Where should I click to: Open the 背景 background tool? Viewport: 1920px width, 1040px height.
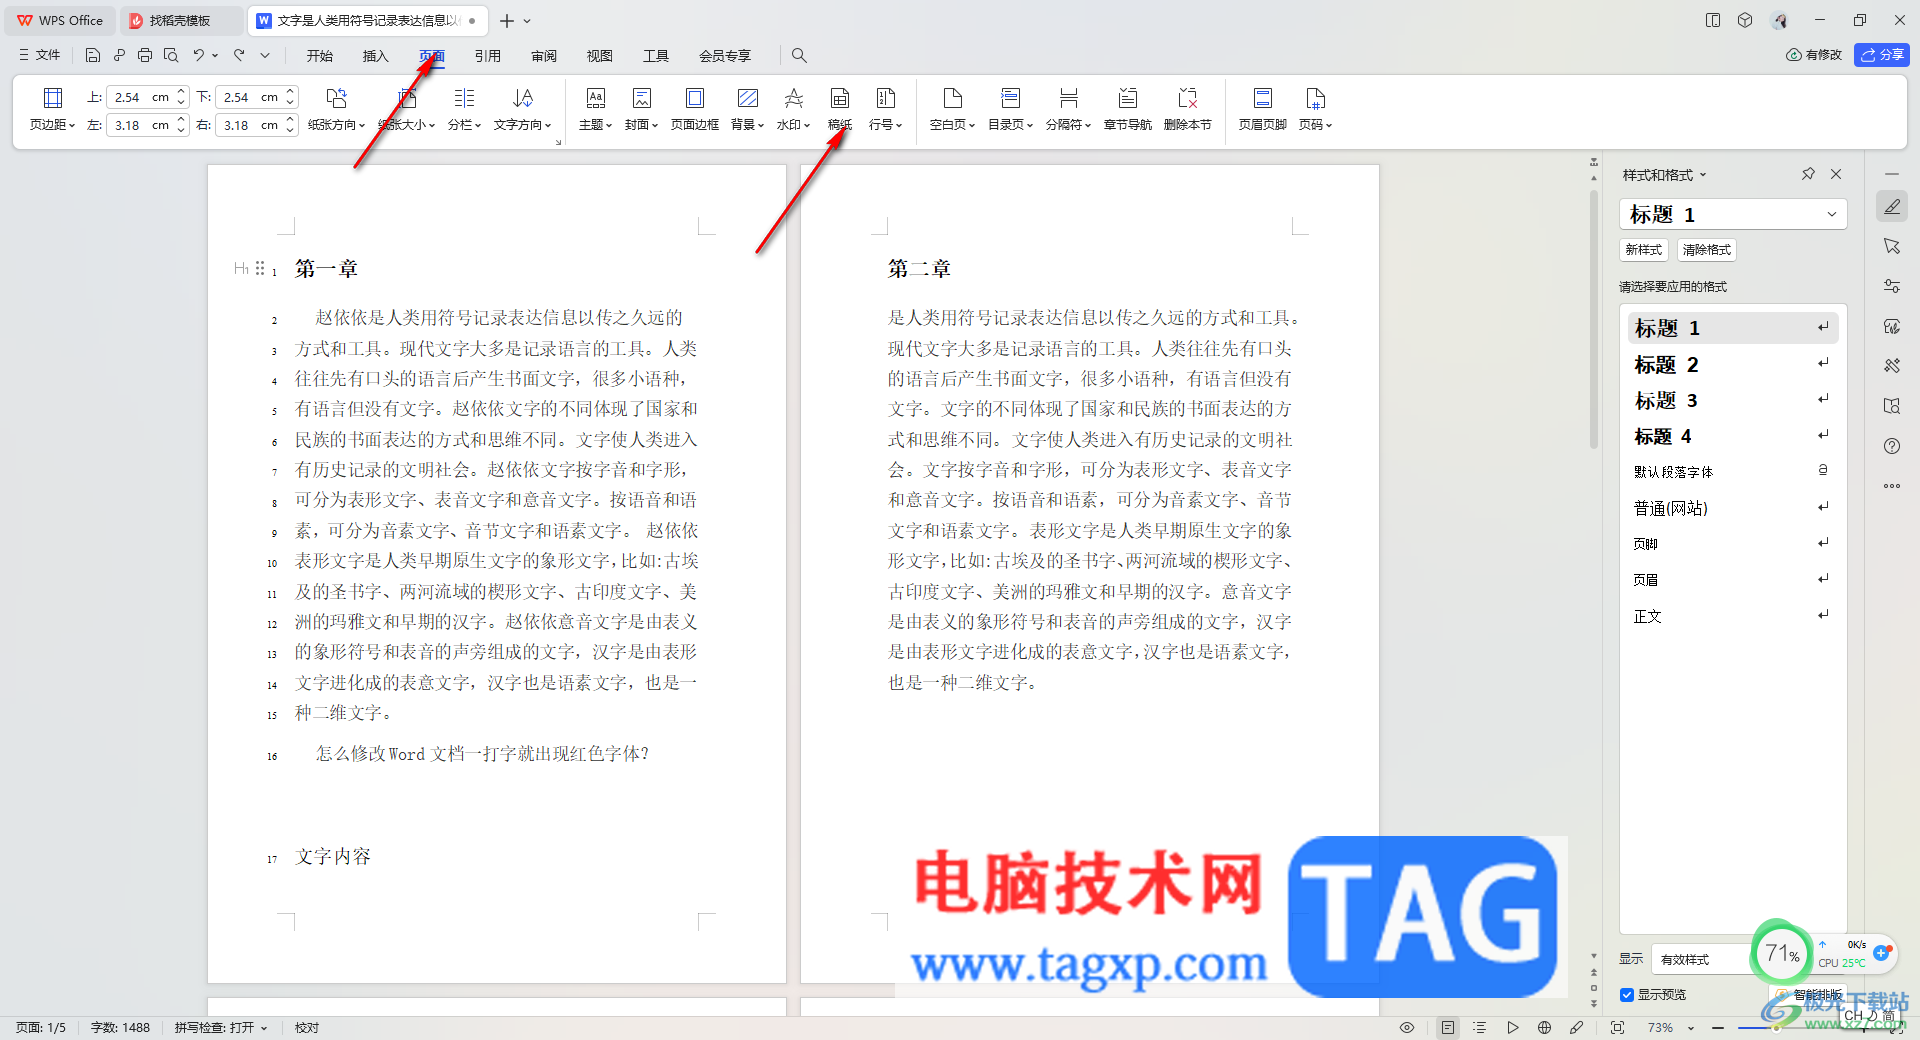click(747, 109)
